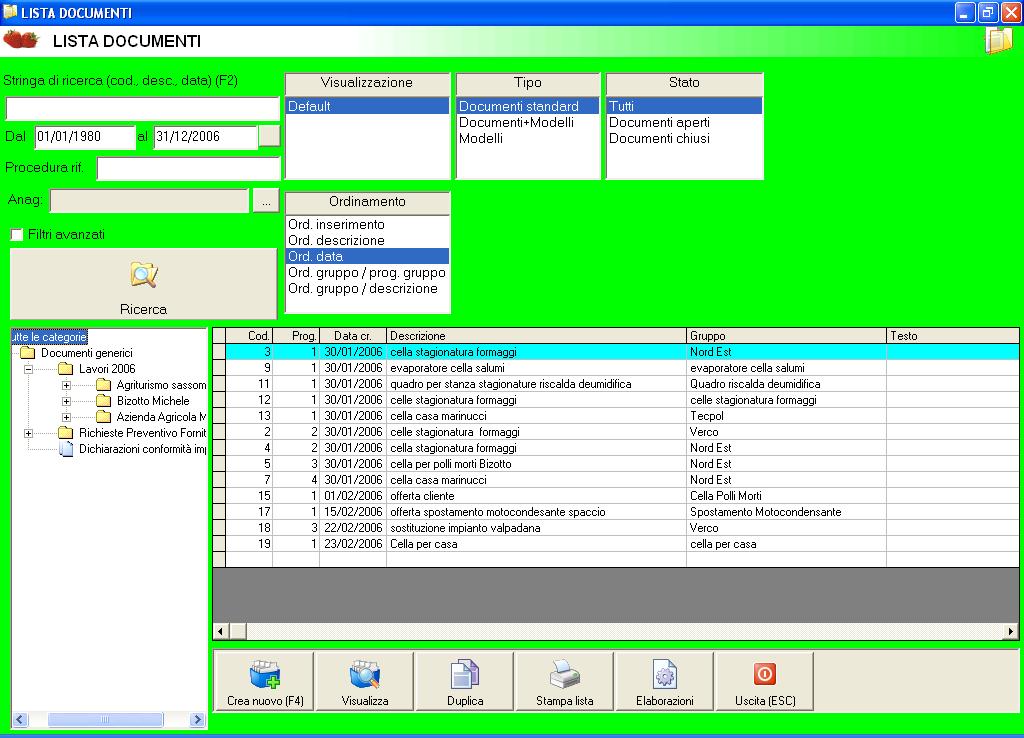Select Documenti+Modelli in Tipo list
Image resolution: width=1024 pixels, height=738 pixels.
tap(528, 122)
